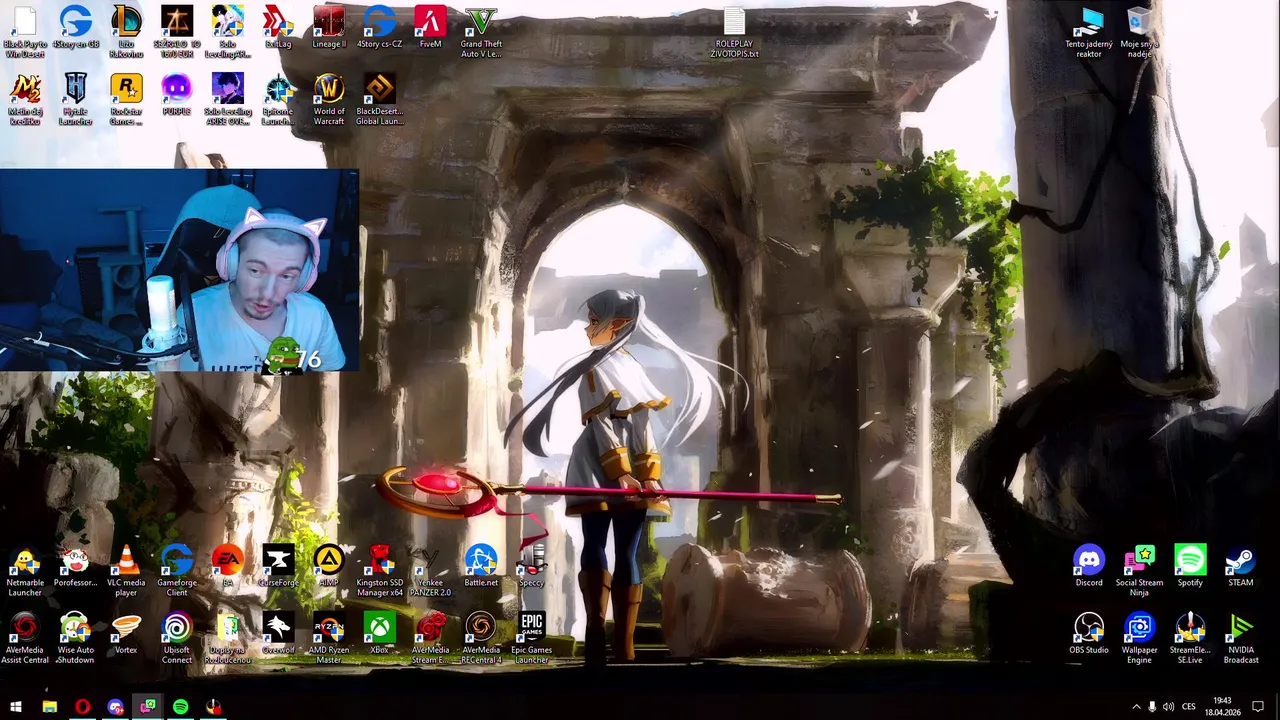Select the Tento jaderný reaktor icon
The width and height of the screenshot is (1280, 720).
pyautogui.click(x=1089, y=32)
